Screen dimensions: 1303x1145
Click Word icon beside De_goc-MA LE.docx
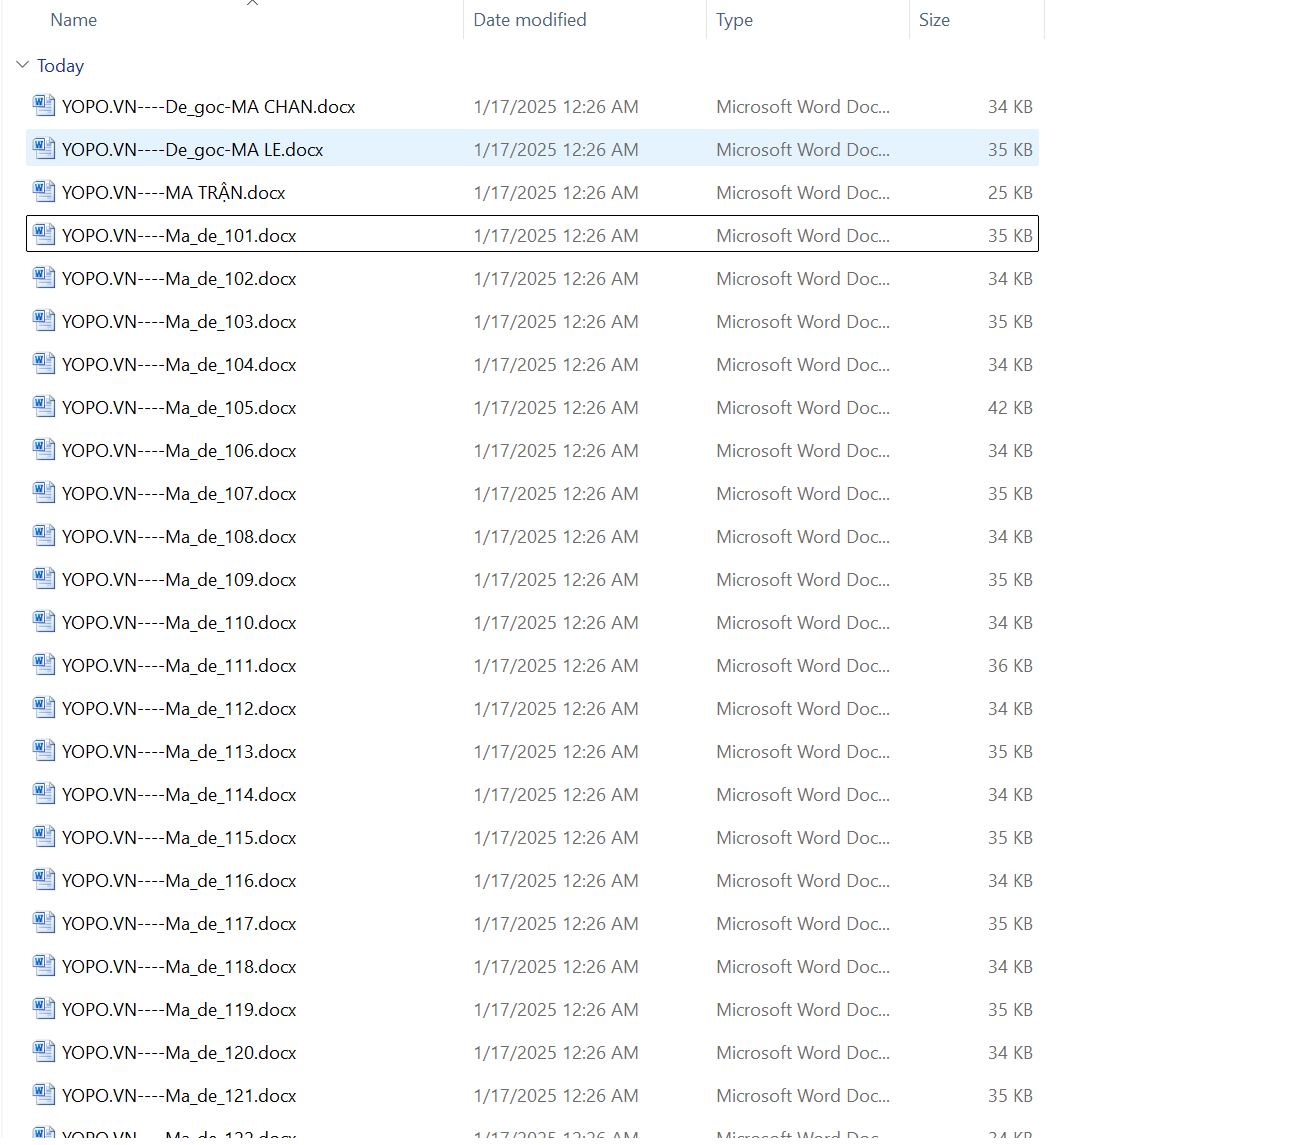43,148
